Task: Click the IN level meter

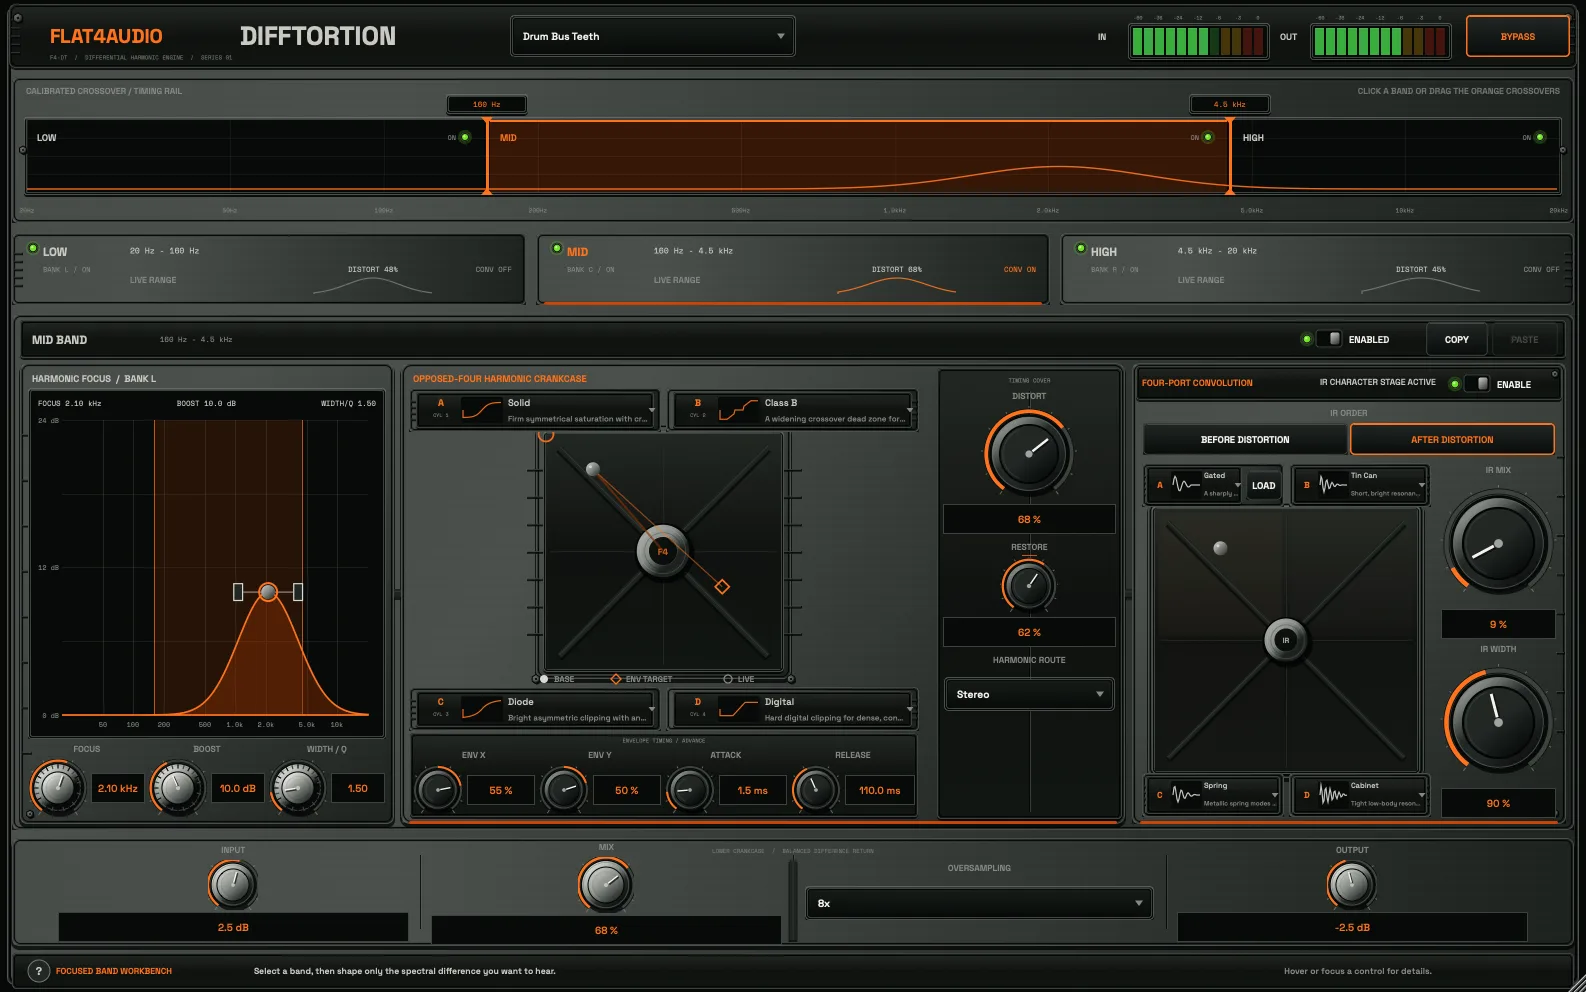Action: pos(1198,41)
